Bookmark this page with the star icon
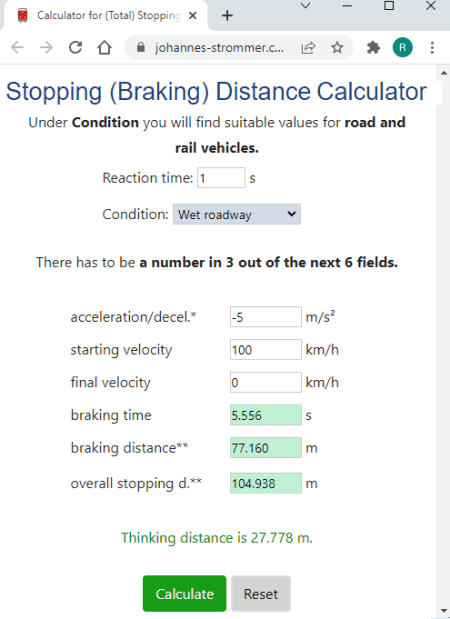450x619 pixels. point(337,48)
